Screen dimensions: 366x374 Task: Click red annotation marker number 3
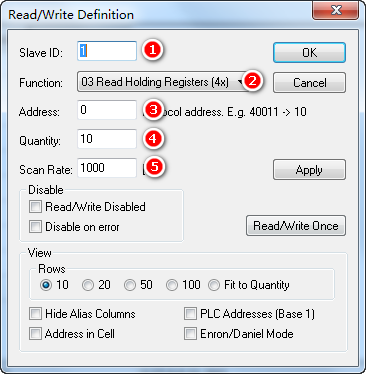[x=153, y=110]
